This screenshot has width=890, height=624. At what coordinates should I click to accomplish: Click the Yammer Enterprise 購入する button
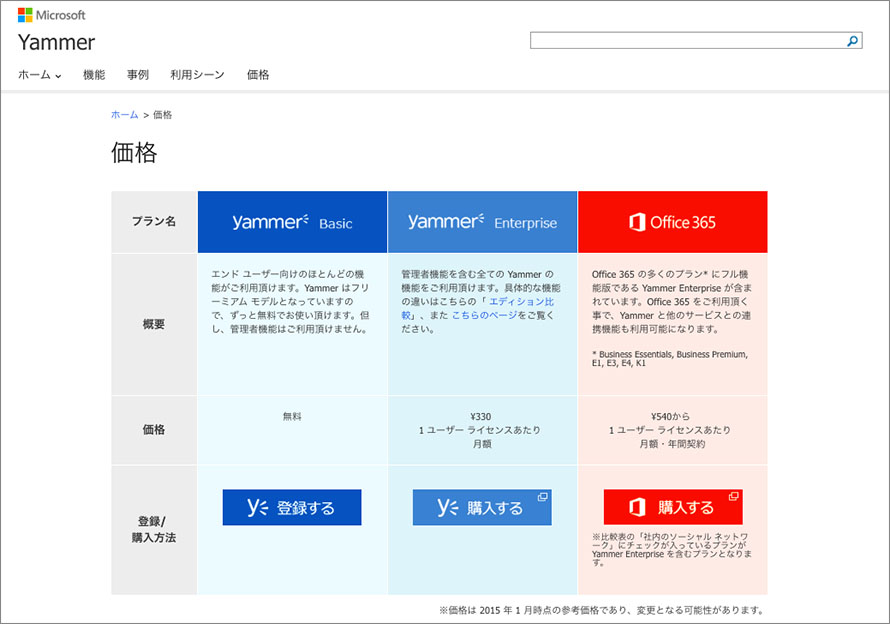point(482,508)
